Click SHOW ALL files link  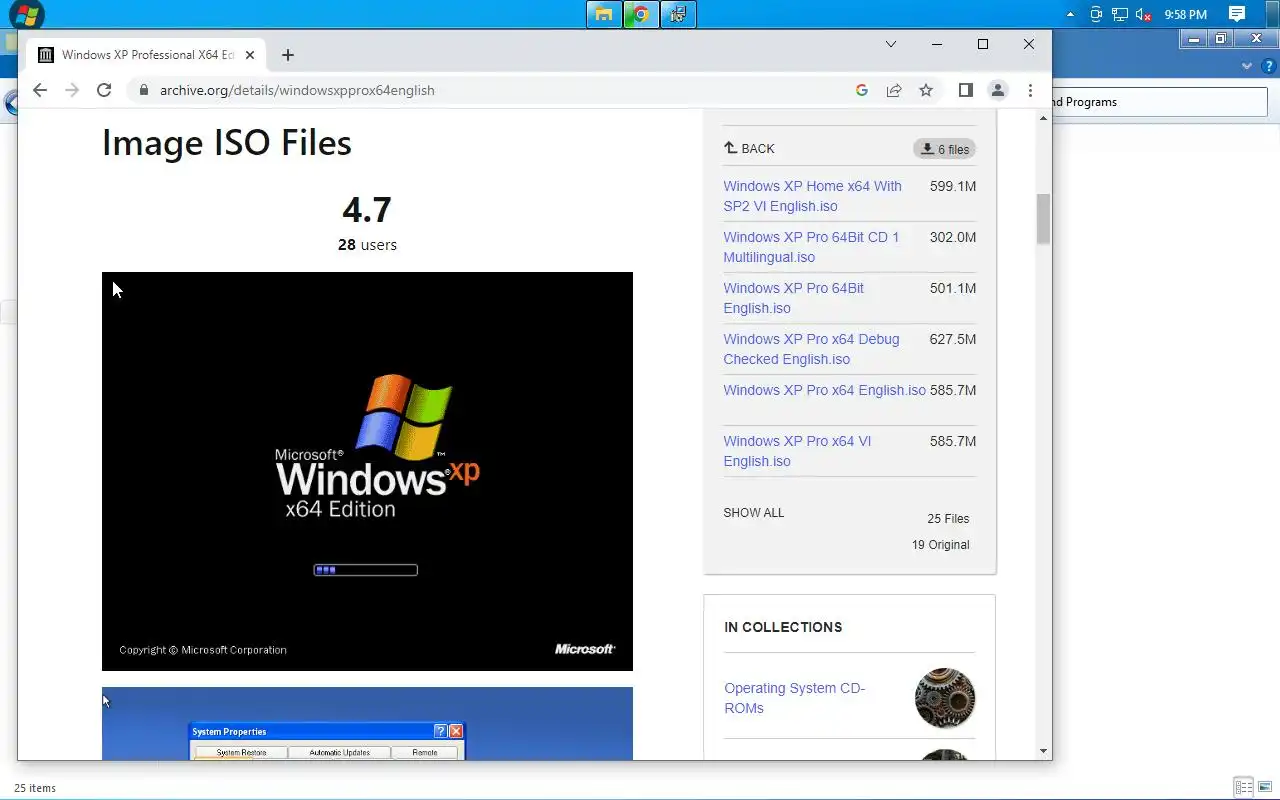click(x=754, y=513)
